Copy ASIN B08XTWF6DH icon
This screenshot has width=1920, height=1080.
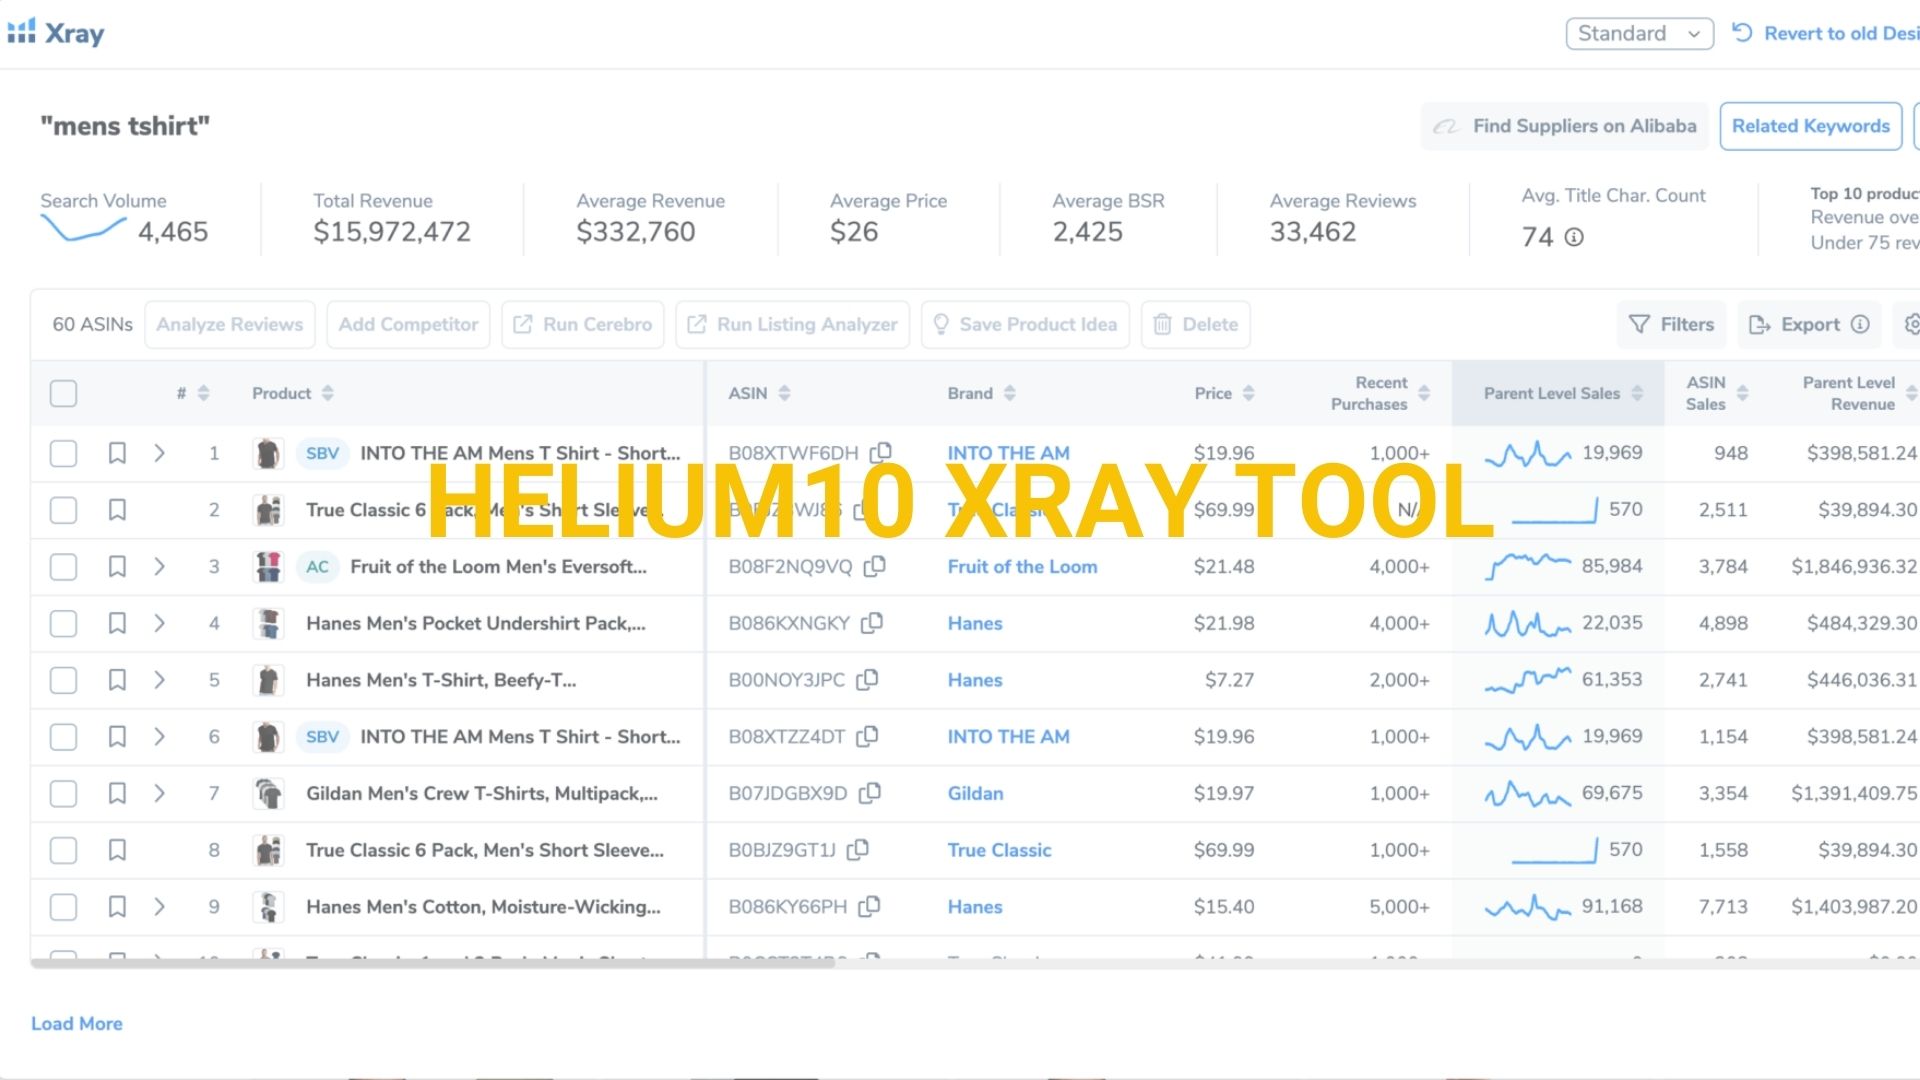click(881, 453)
